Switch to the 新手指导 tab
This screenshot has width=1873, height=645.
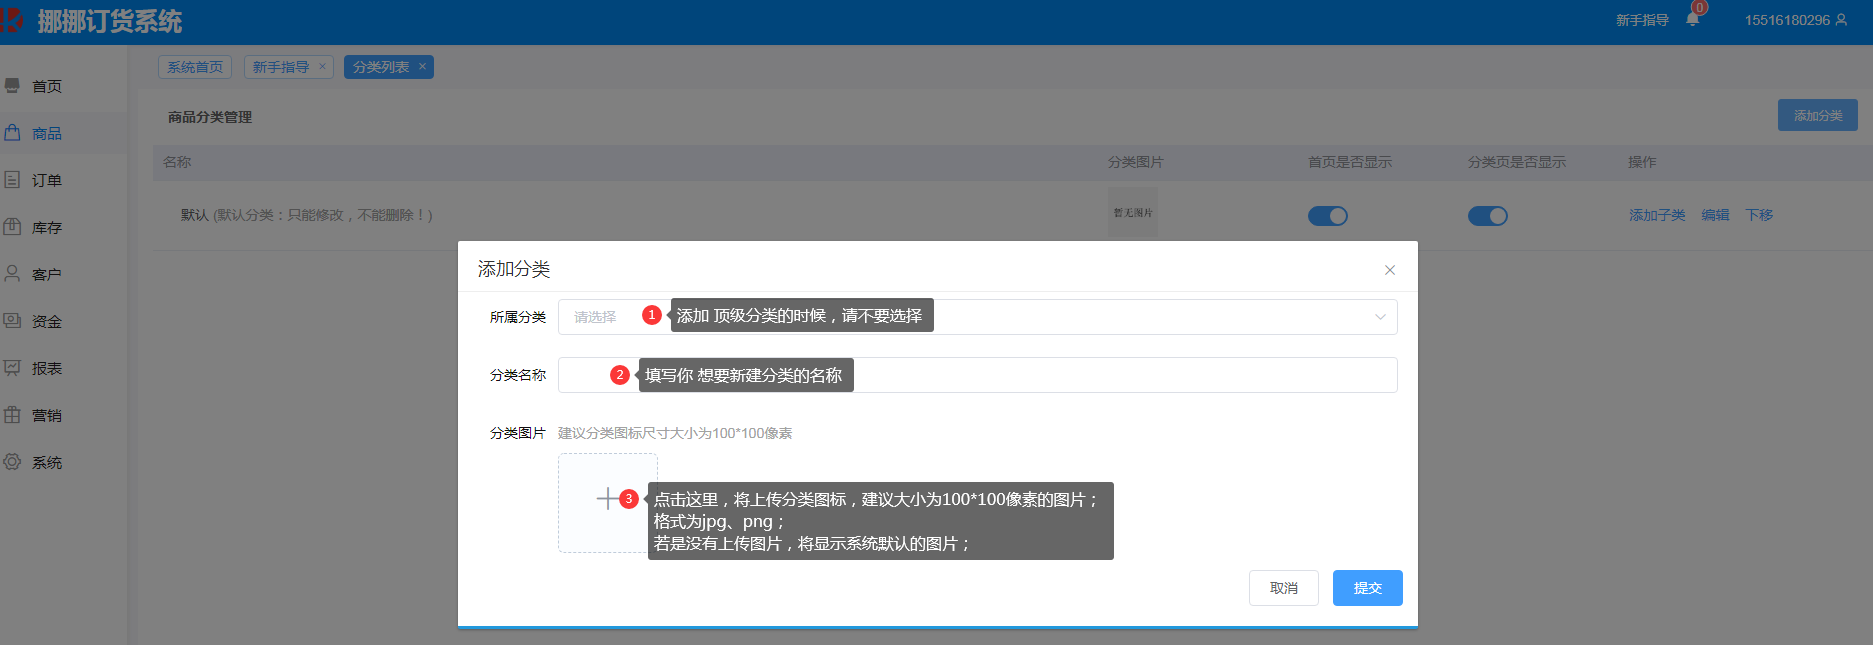(281, 67)
